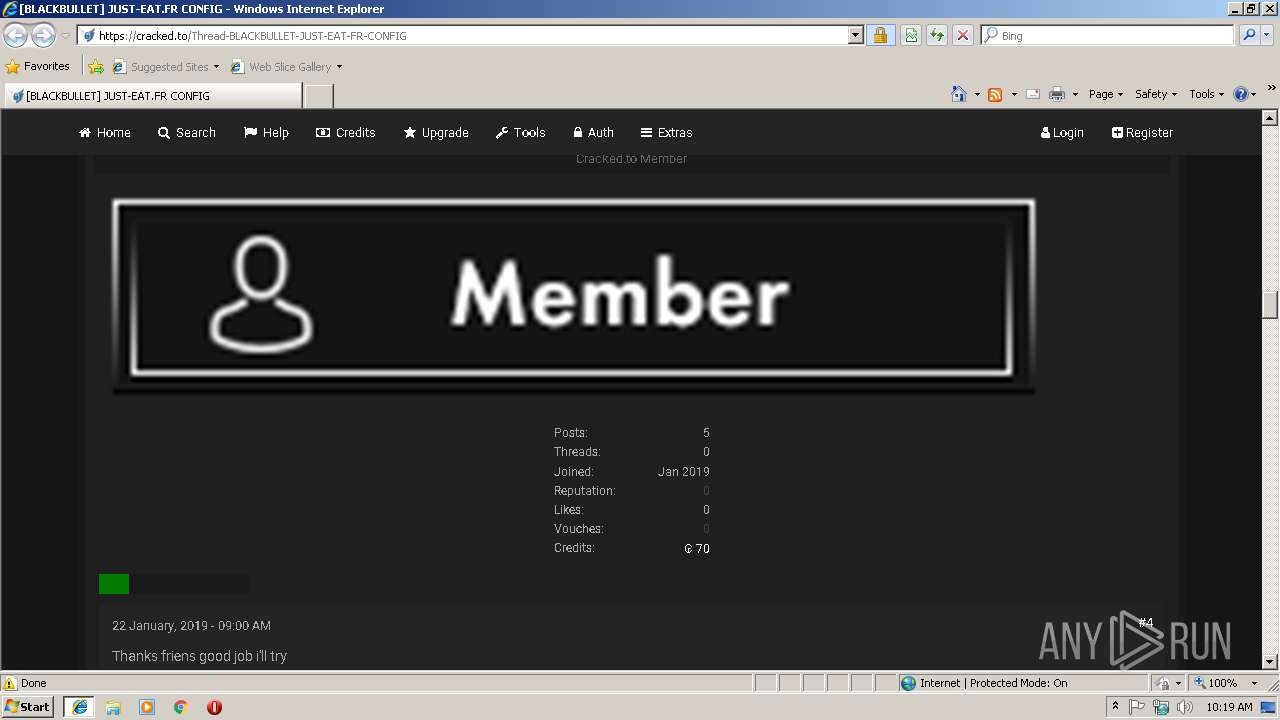Click the Member rank banner image
This screenshot has height=720, width=1280.
[574, 295]
